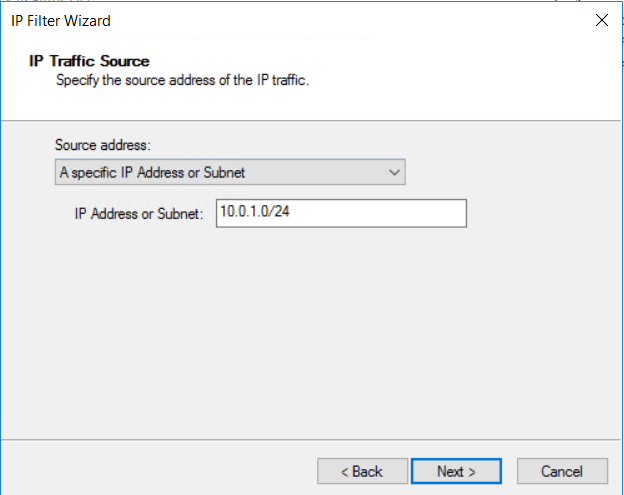This screenshot has height=495, width=624.
Task: Click the IP Filter Wizard title bar
Action: tap(300, 20)
